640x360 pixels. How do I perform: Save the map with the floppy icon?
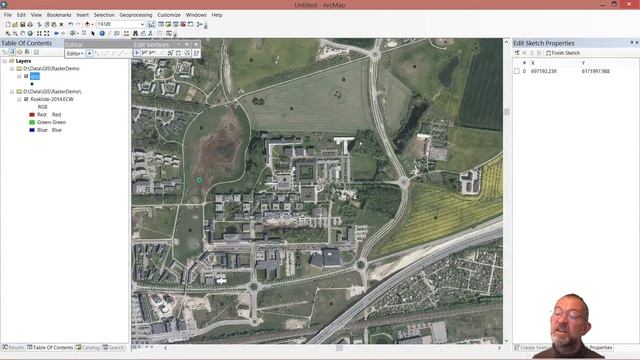[x=22, y=24]
